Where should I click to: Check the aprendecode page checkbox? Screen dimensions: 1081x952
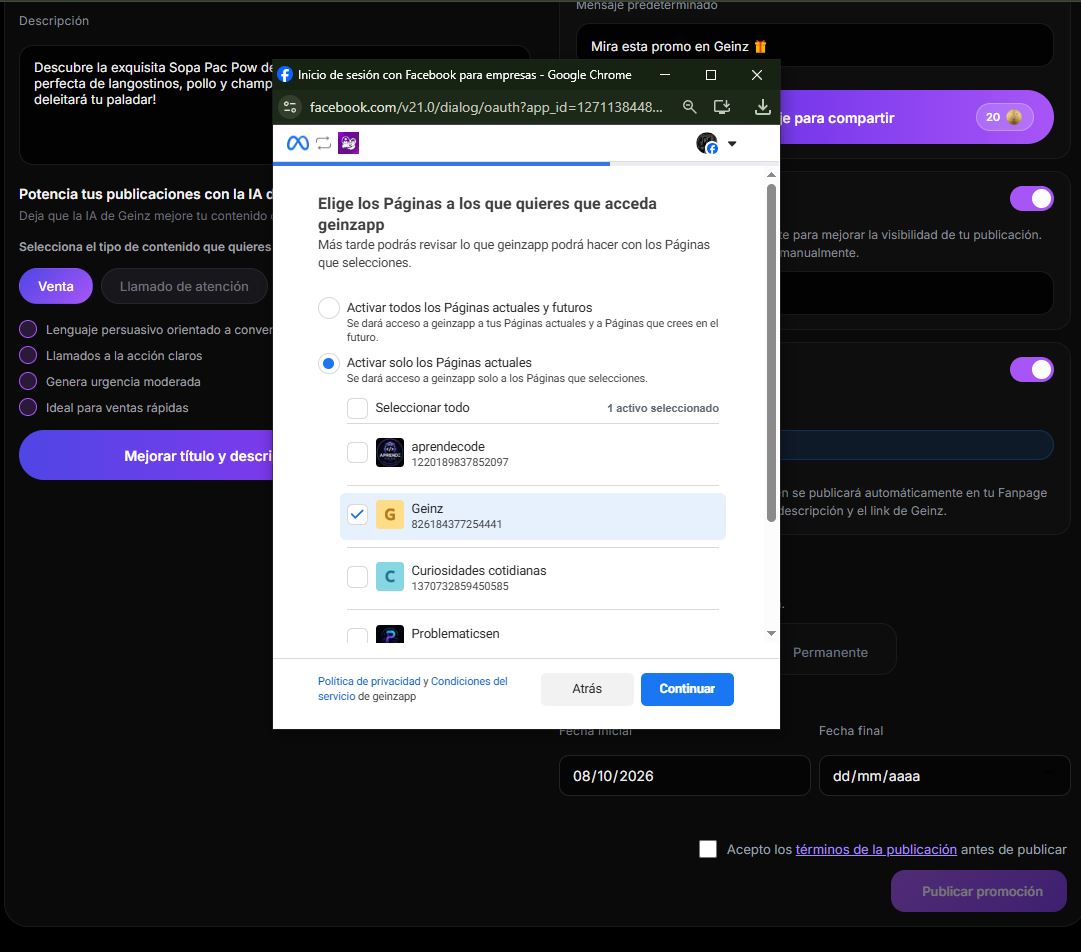pyautogui.click(x=357, y=453)
